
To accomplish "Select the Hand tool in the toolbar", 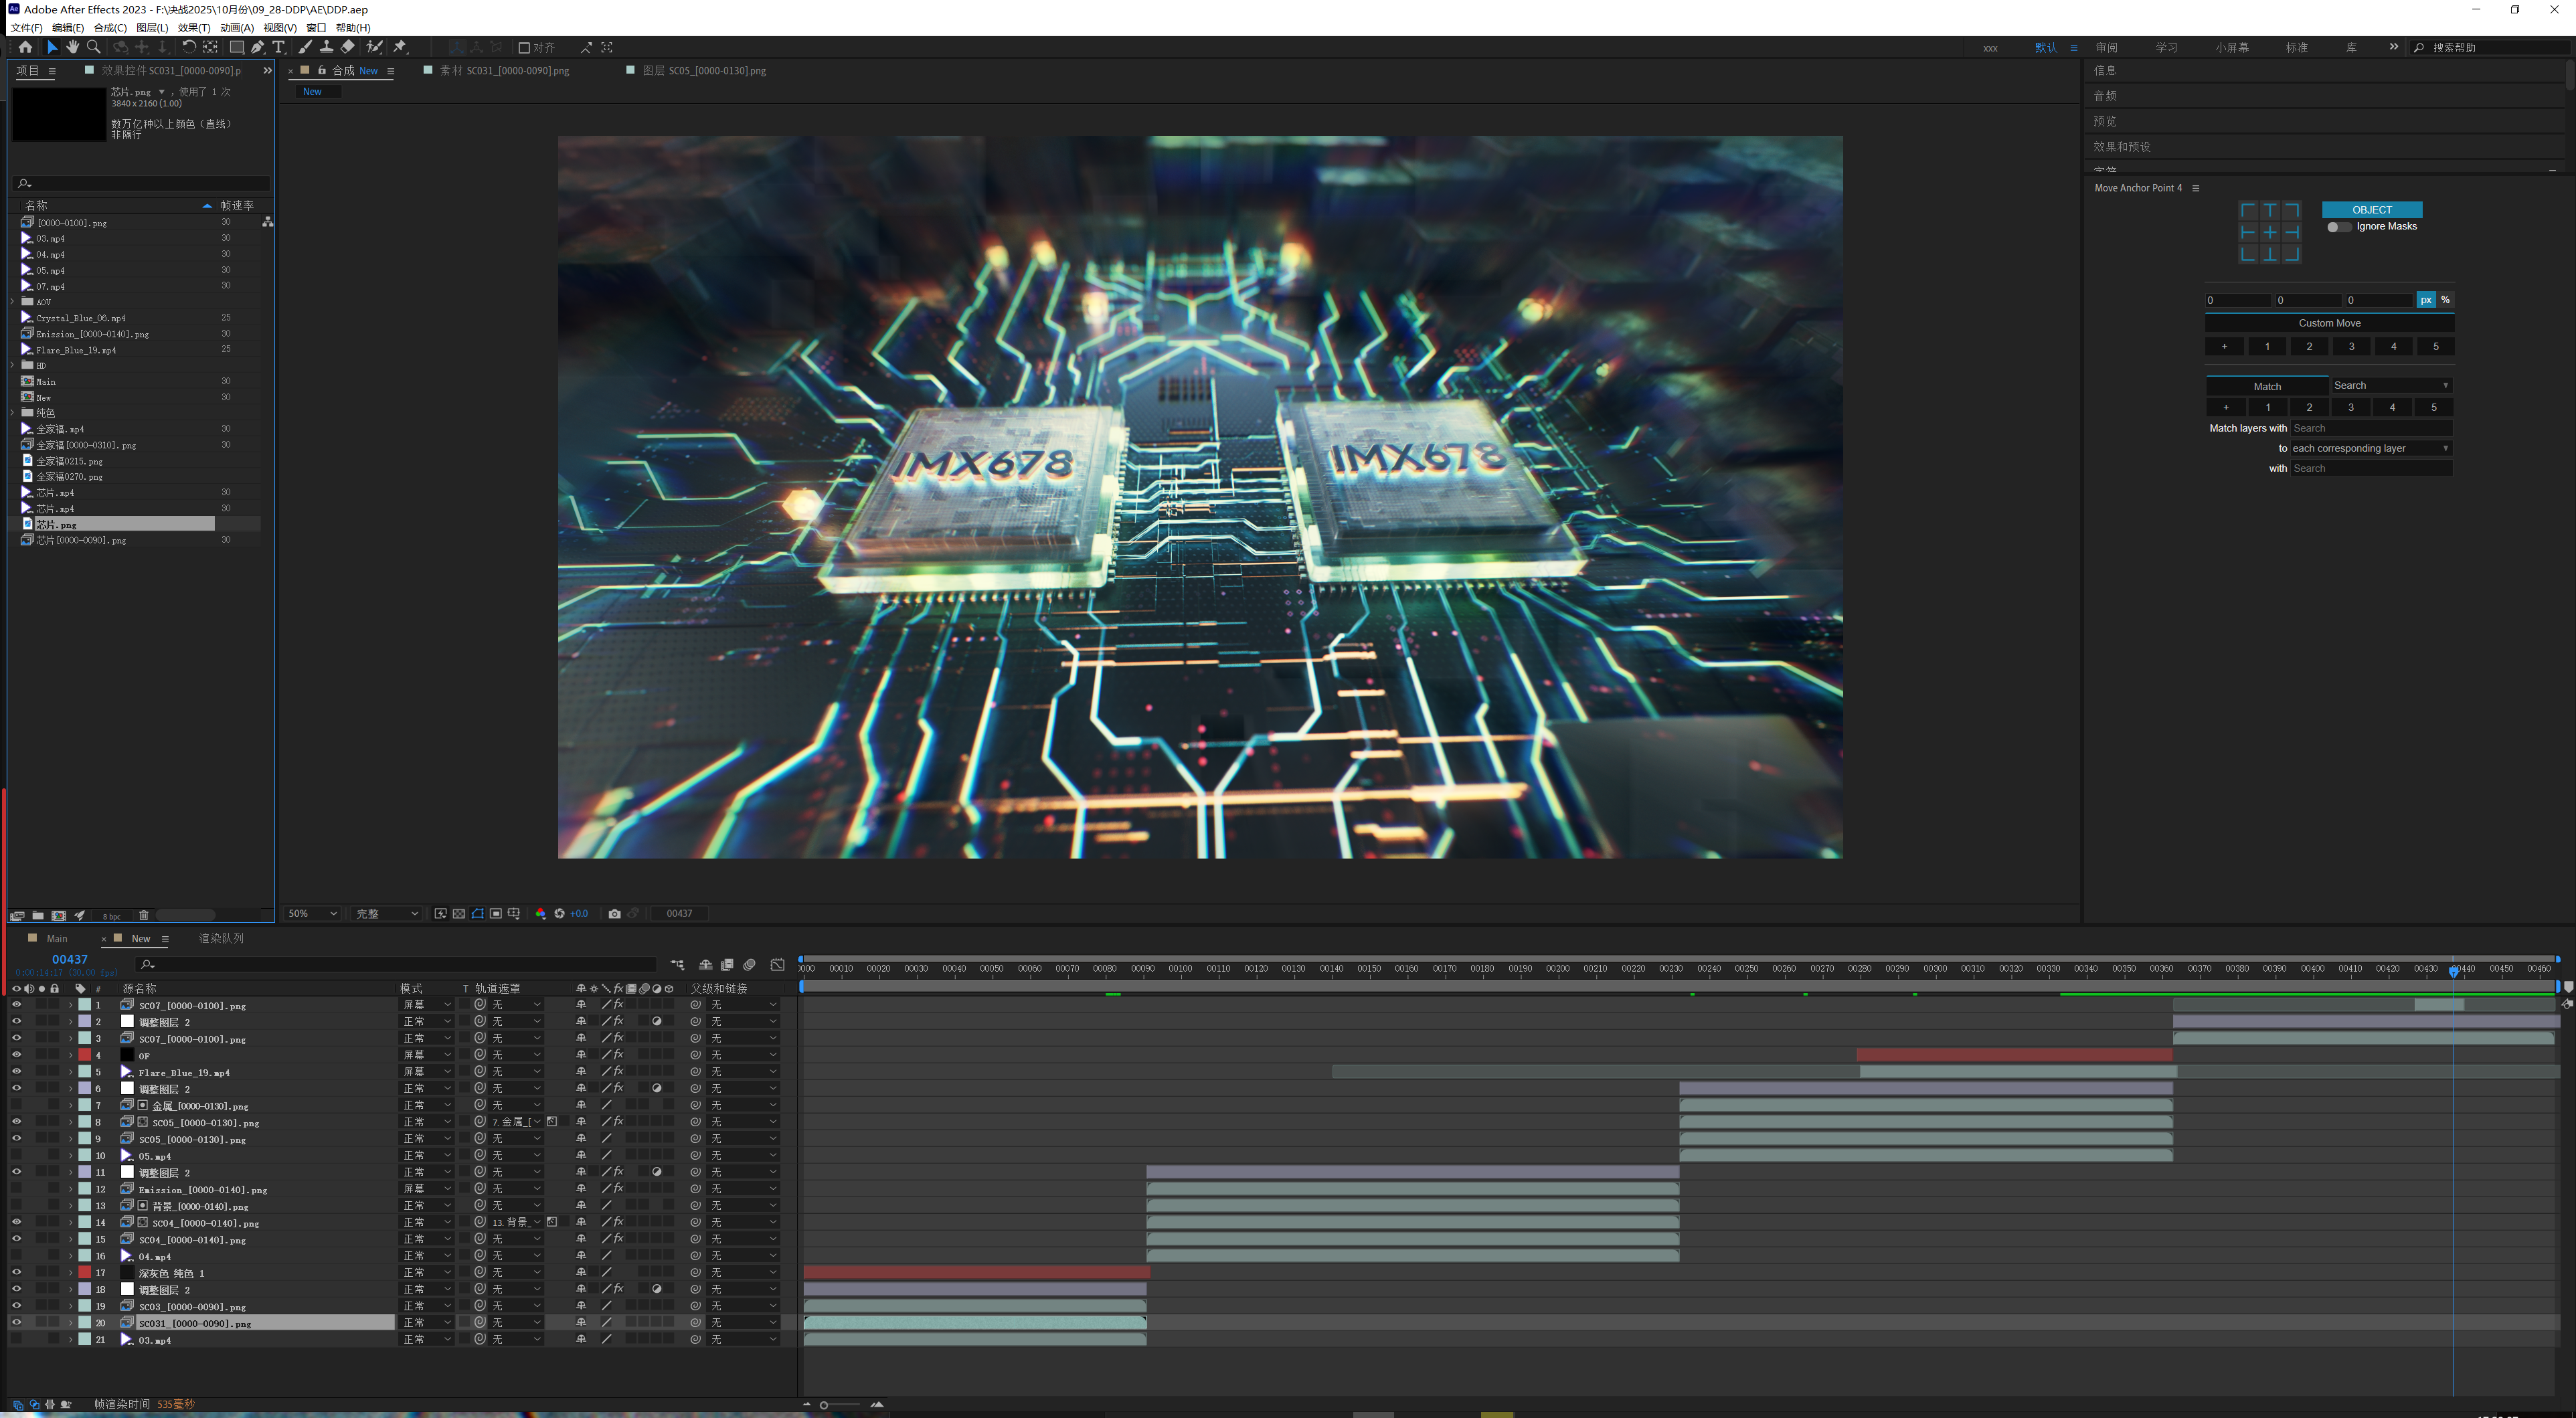I will click(73, 47).
